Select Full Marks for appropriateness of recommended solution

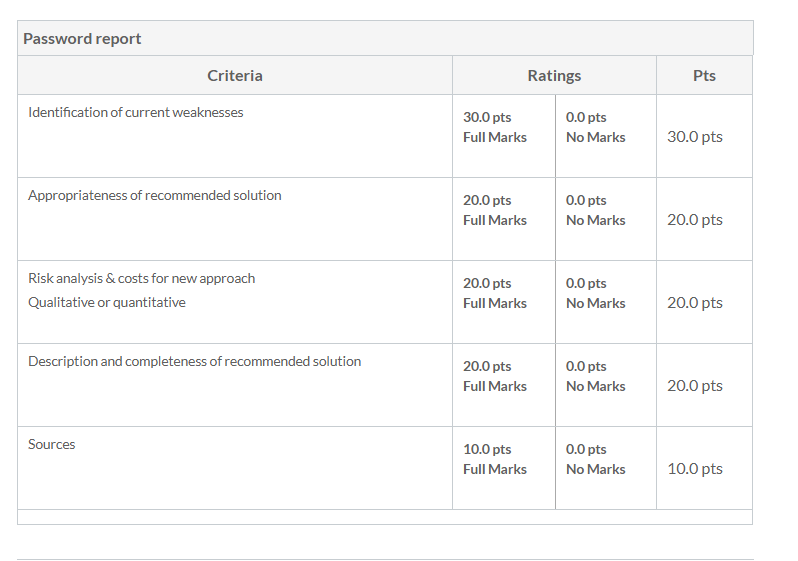click(504, 219)
